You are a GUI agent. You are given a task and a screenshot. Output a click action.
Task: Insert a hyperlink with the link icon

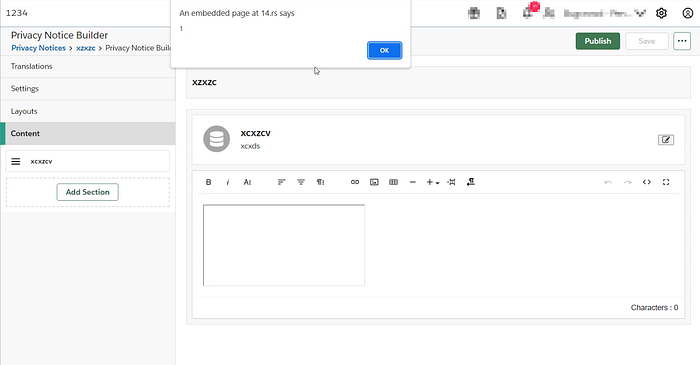point(355,182)
